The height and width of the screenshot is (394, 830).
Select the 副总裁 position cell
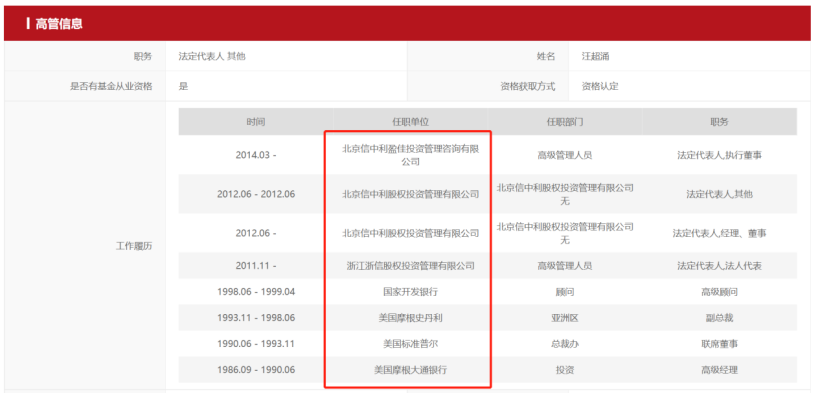click(719, 318)
